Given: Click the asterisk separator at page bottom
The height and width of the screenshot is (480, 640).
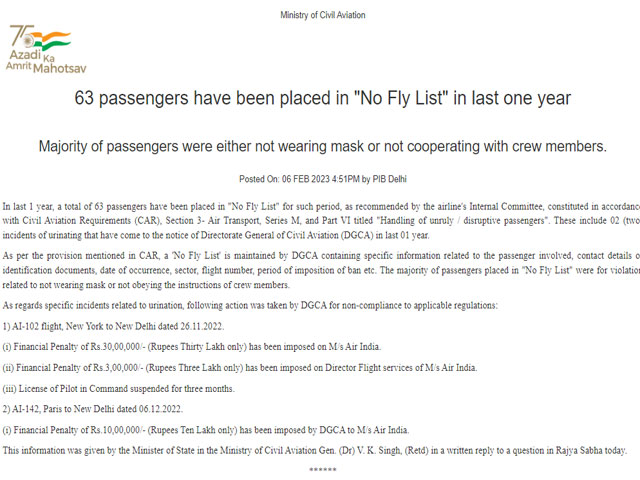Looking at the screenshot, I should 322,470.
